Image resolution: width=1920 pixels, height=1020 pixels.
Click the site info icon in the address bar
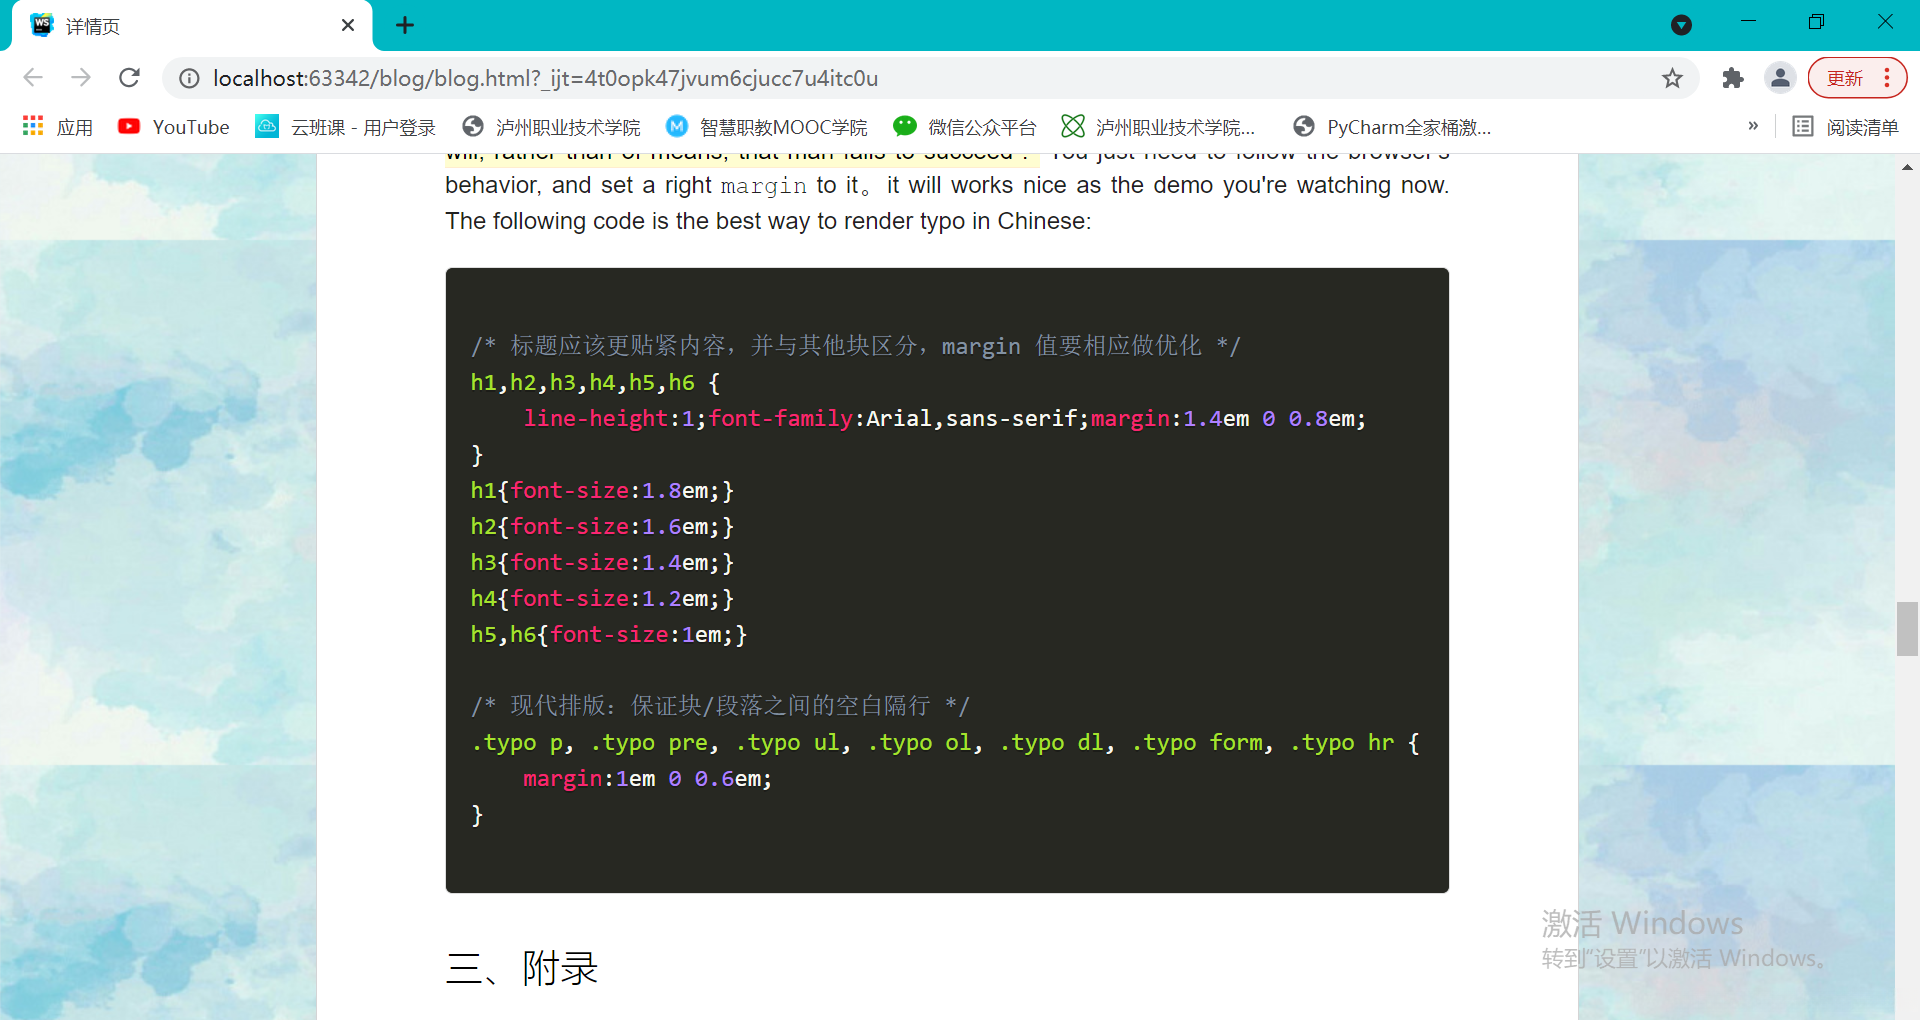189,78
